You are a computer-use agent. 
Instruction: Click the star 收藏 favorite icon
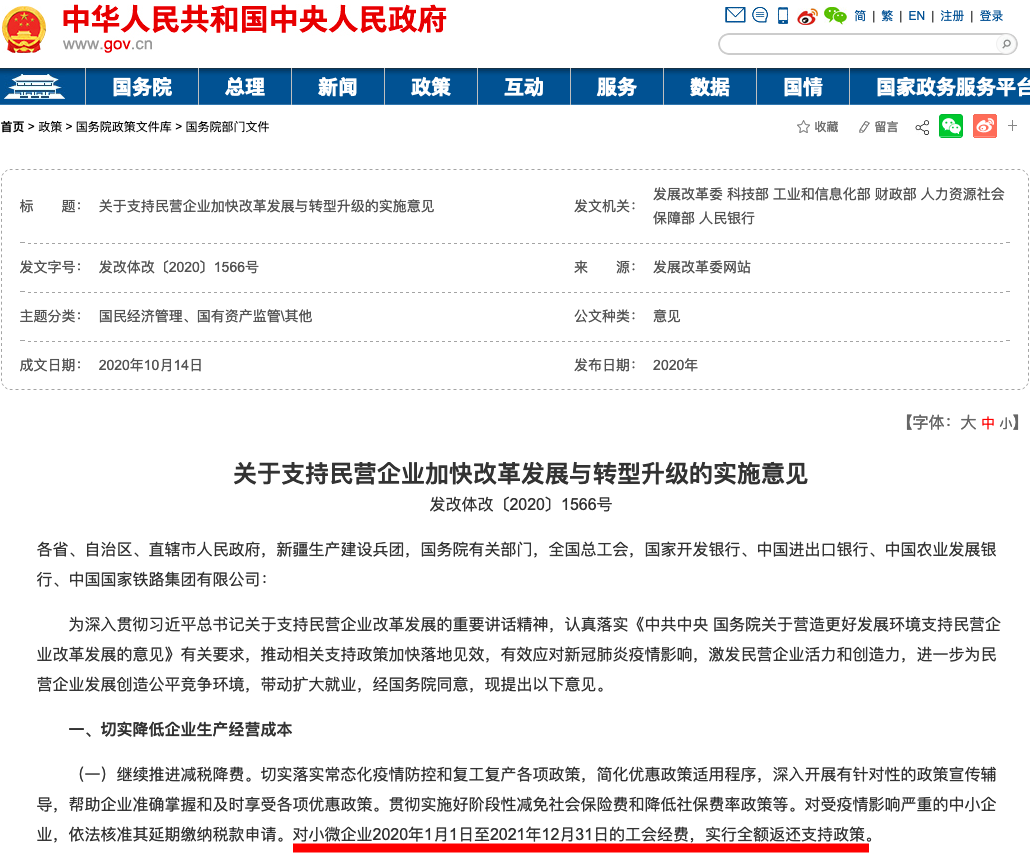point(803,127)
